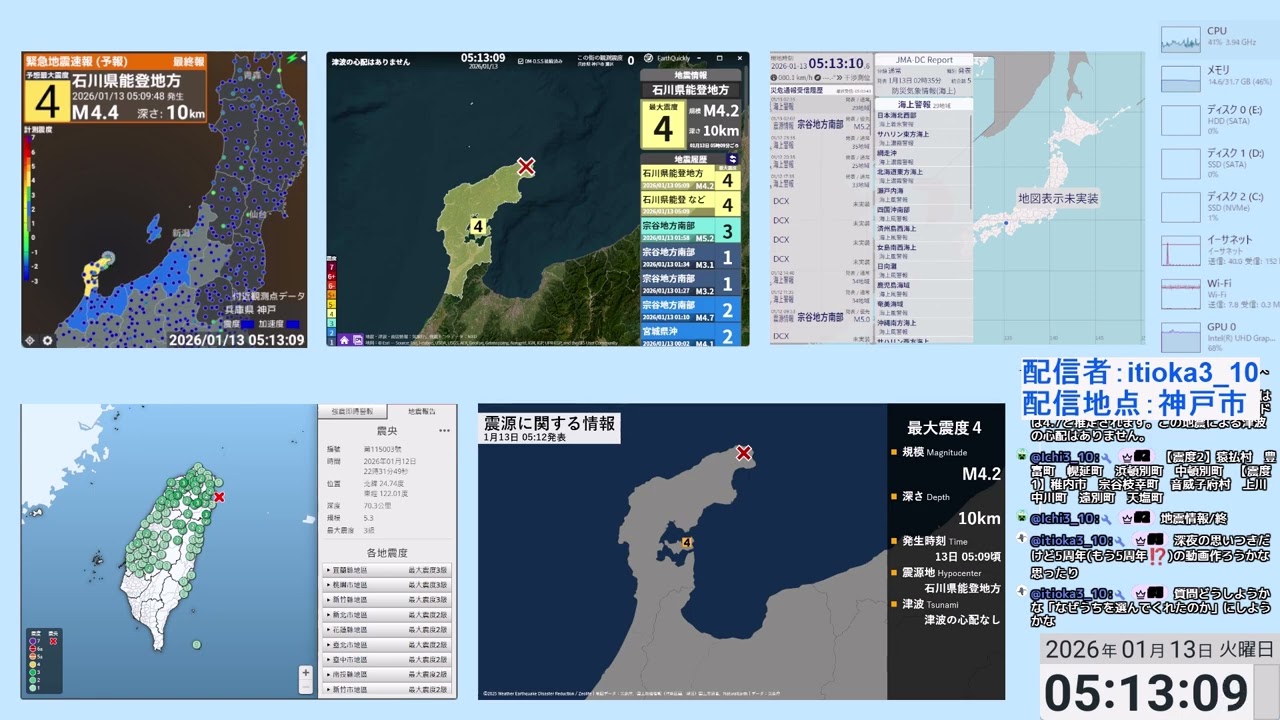
Task: Expand 花蓮縣地區 intensity list
Action: [x=386, y=630]
